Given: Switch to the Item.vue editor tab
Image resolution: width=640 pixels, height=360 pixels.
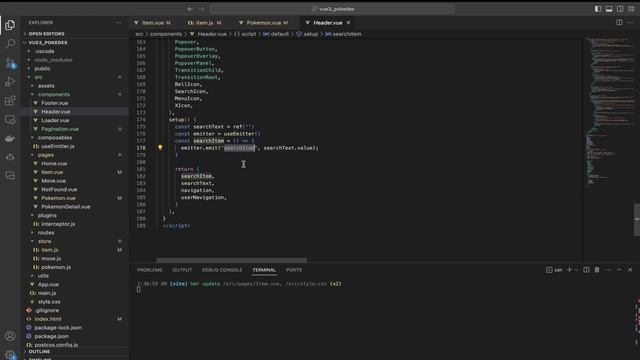Looking at the screenshot, I should pos(152,22).
